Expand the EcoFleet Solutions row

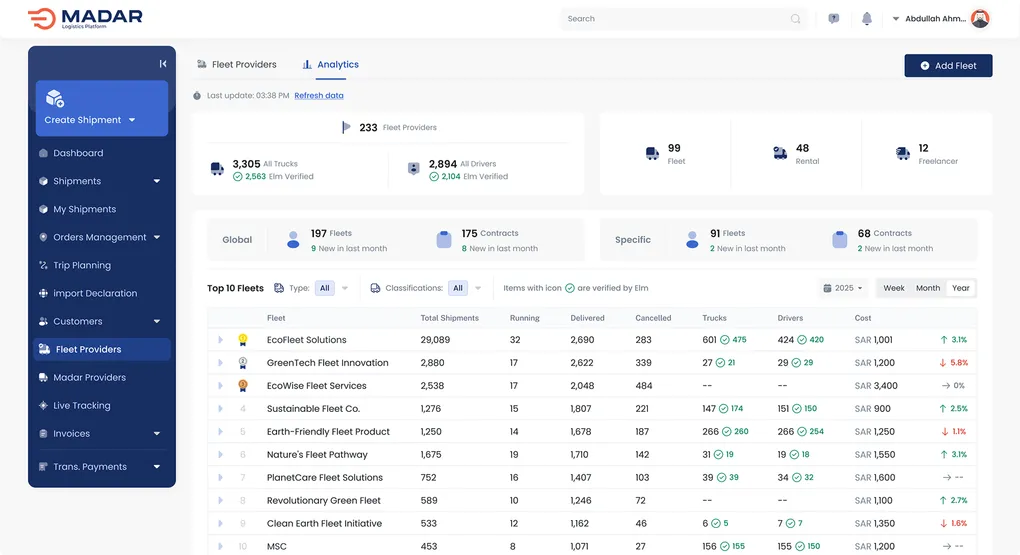pos(221,340)
